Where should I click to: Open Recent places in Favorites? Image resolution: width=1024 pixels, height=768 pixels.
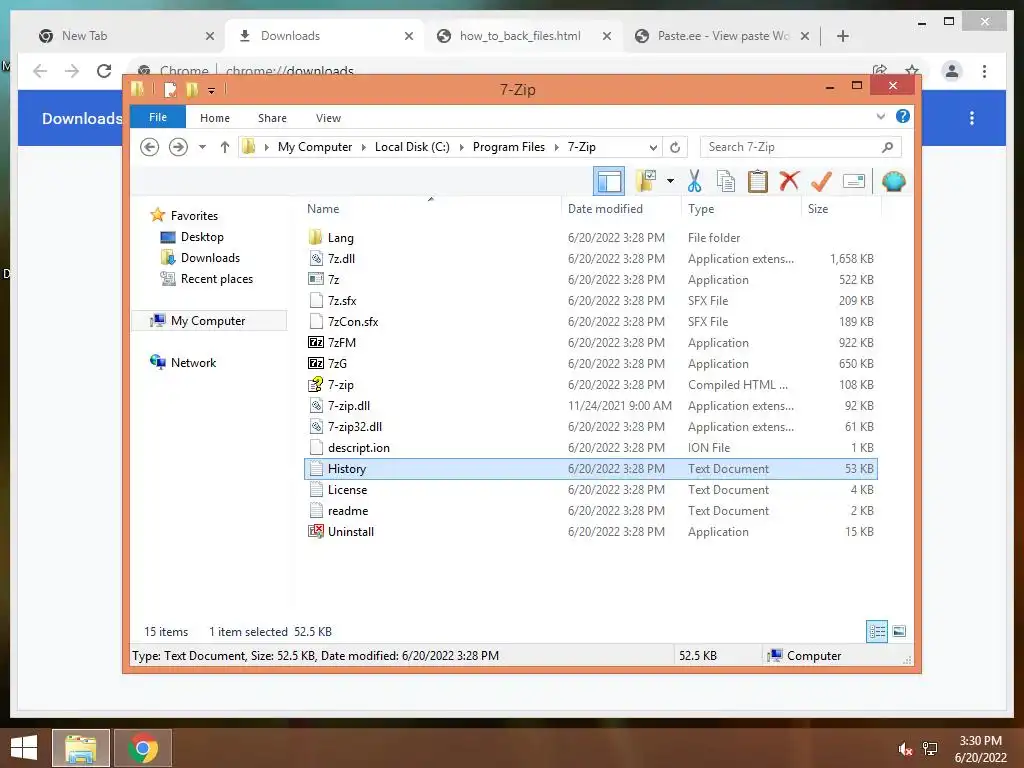click(216, 278)
